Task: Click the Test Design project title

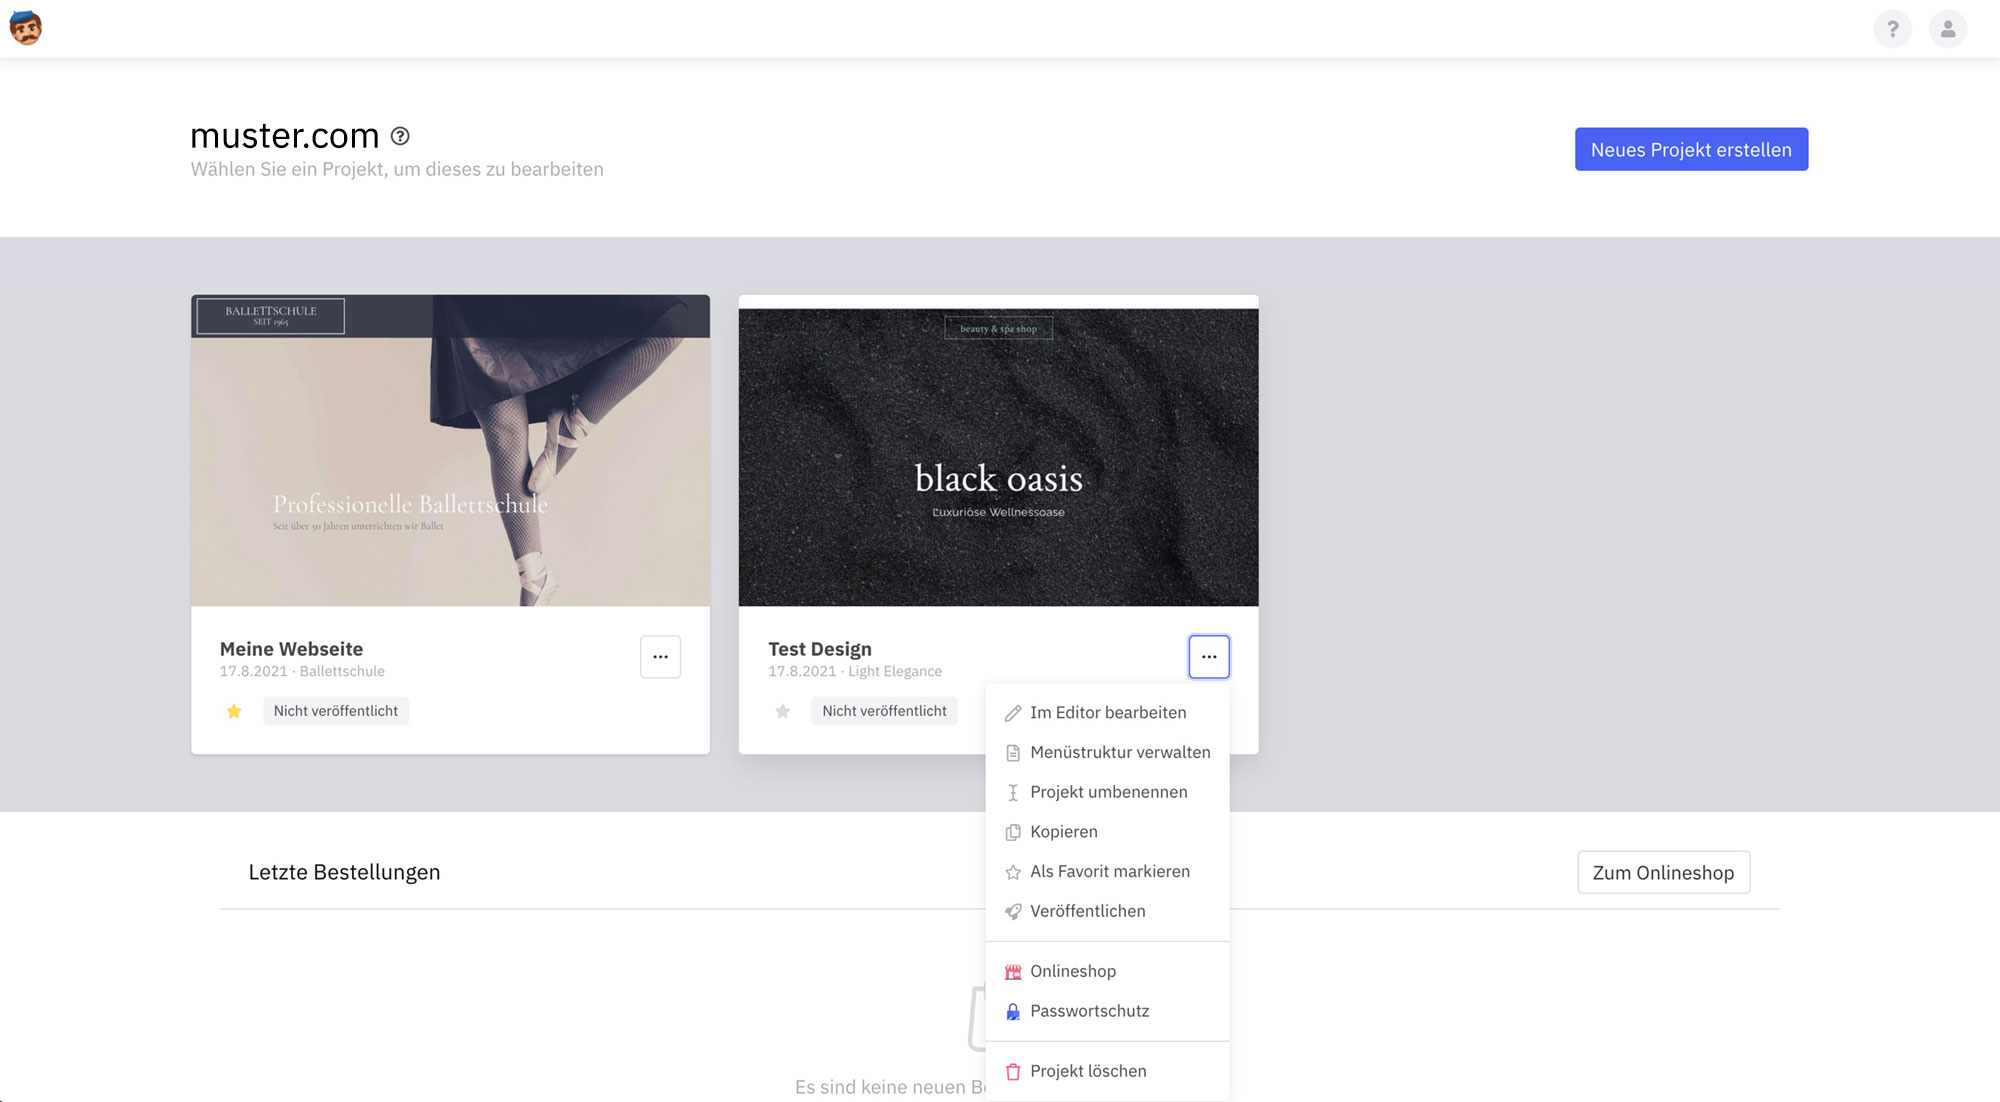Action: [820, 649]
